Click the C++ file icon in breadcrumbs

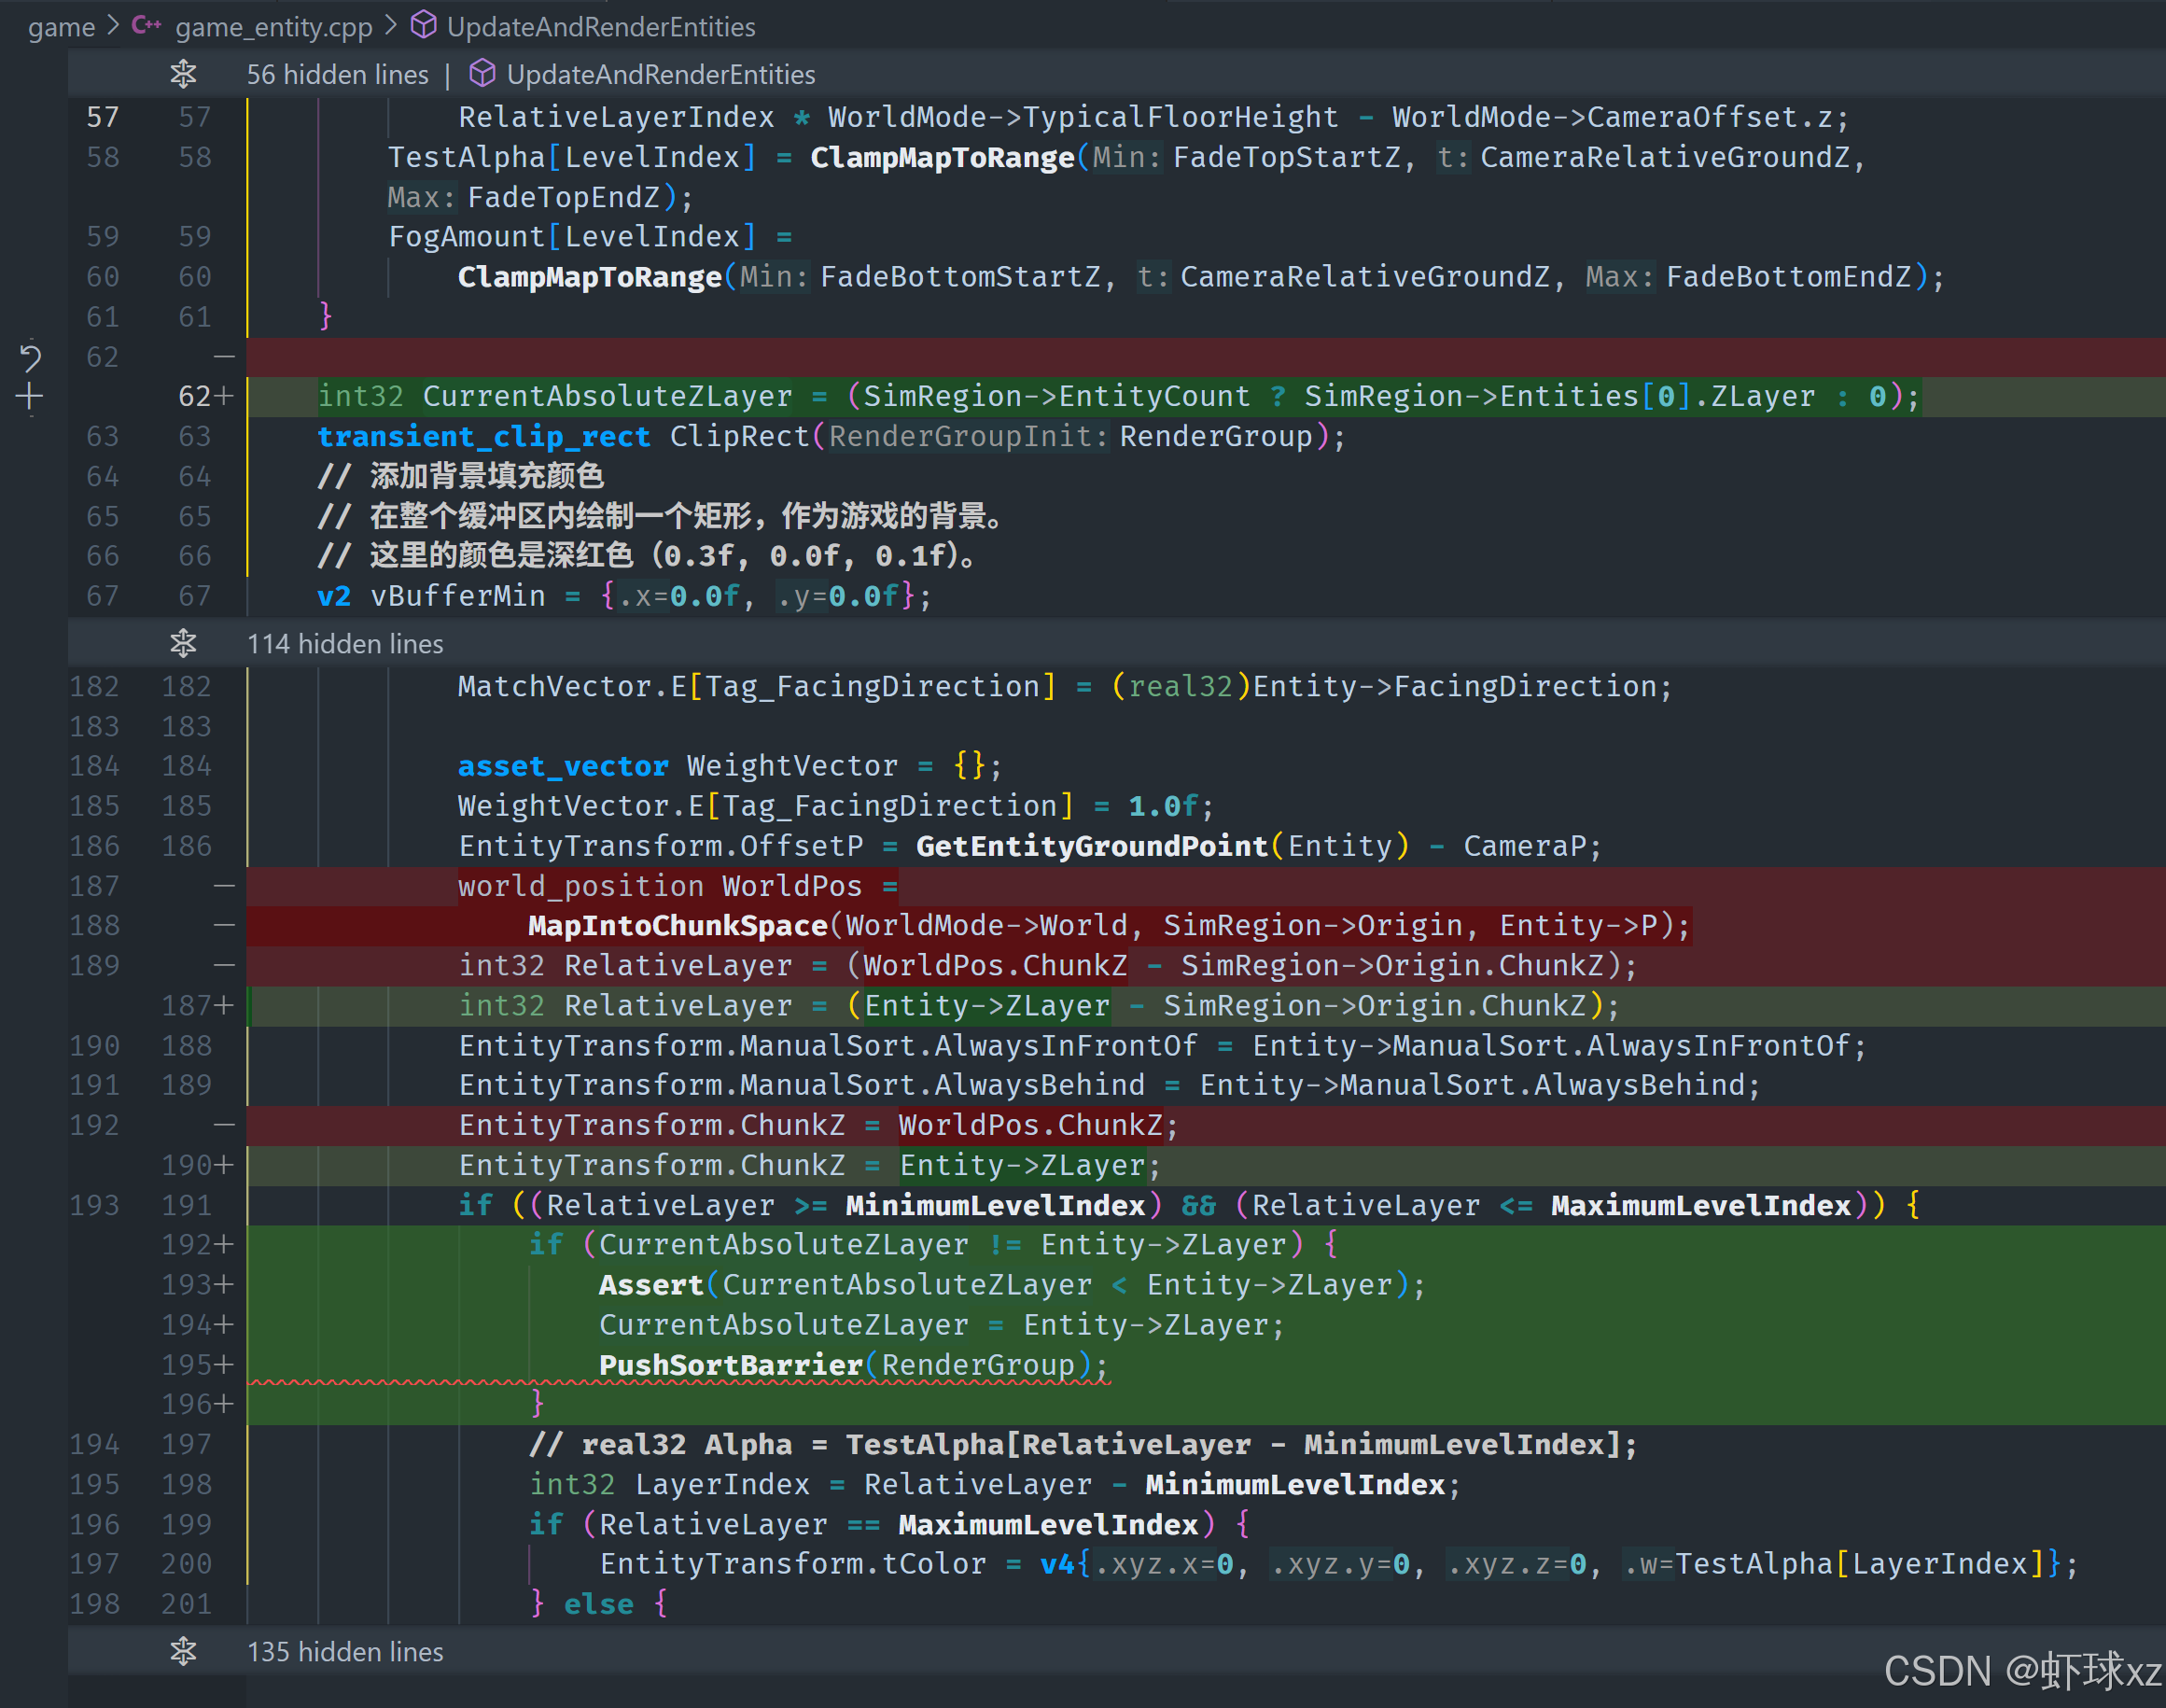tap(146, 26)
